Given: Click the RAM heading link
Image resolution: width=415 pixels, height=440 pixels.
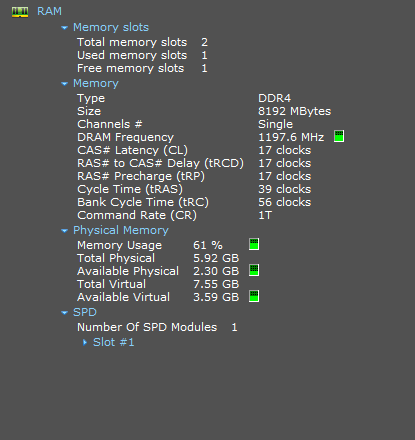Looking at the screenshot, I should click(49, 11).
